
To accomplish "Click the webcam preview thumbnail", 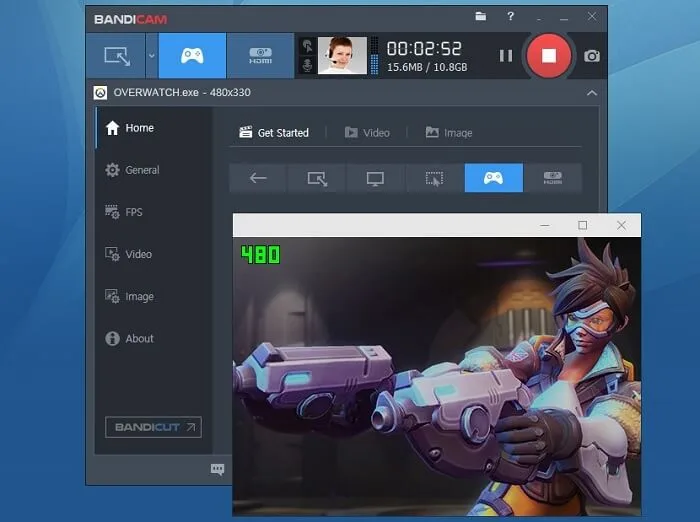I will [342, 55].
